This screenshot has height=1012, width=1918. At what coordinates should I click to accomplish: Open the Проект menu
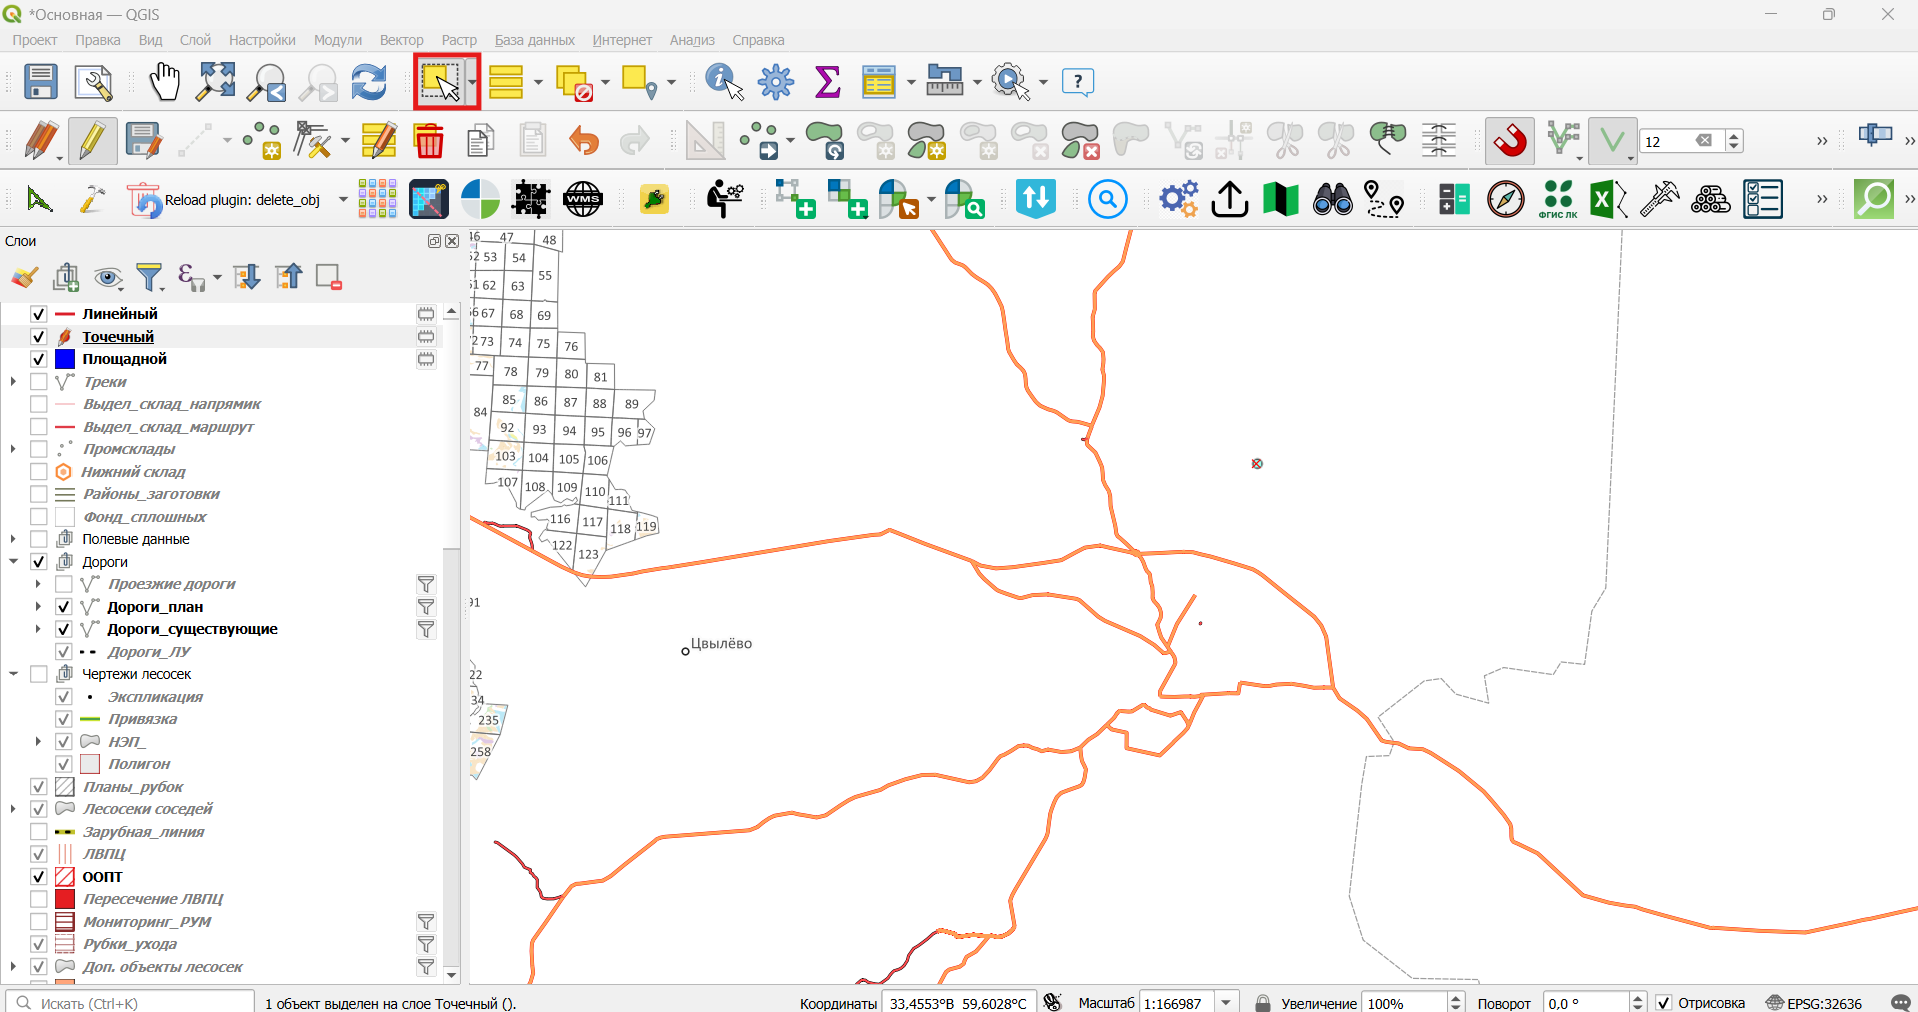click(x=35, y=40)
